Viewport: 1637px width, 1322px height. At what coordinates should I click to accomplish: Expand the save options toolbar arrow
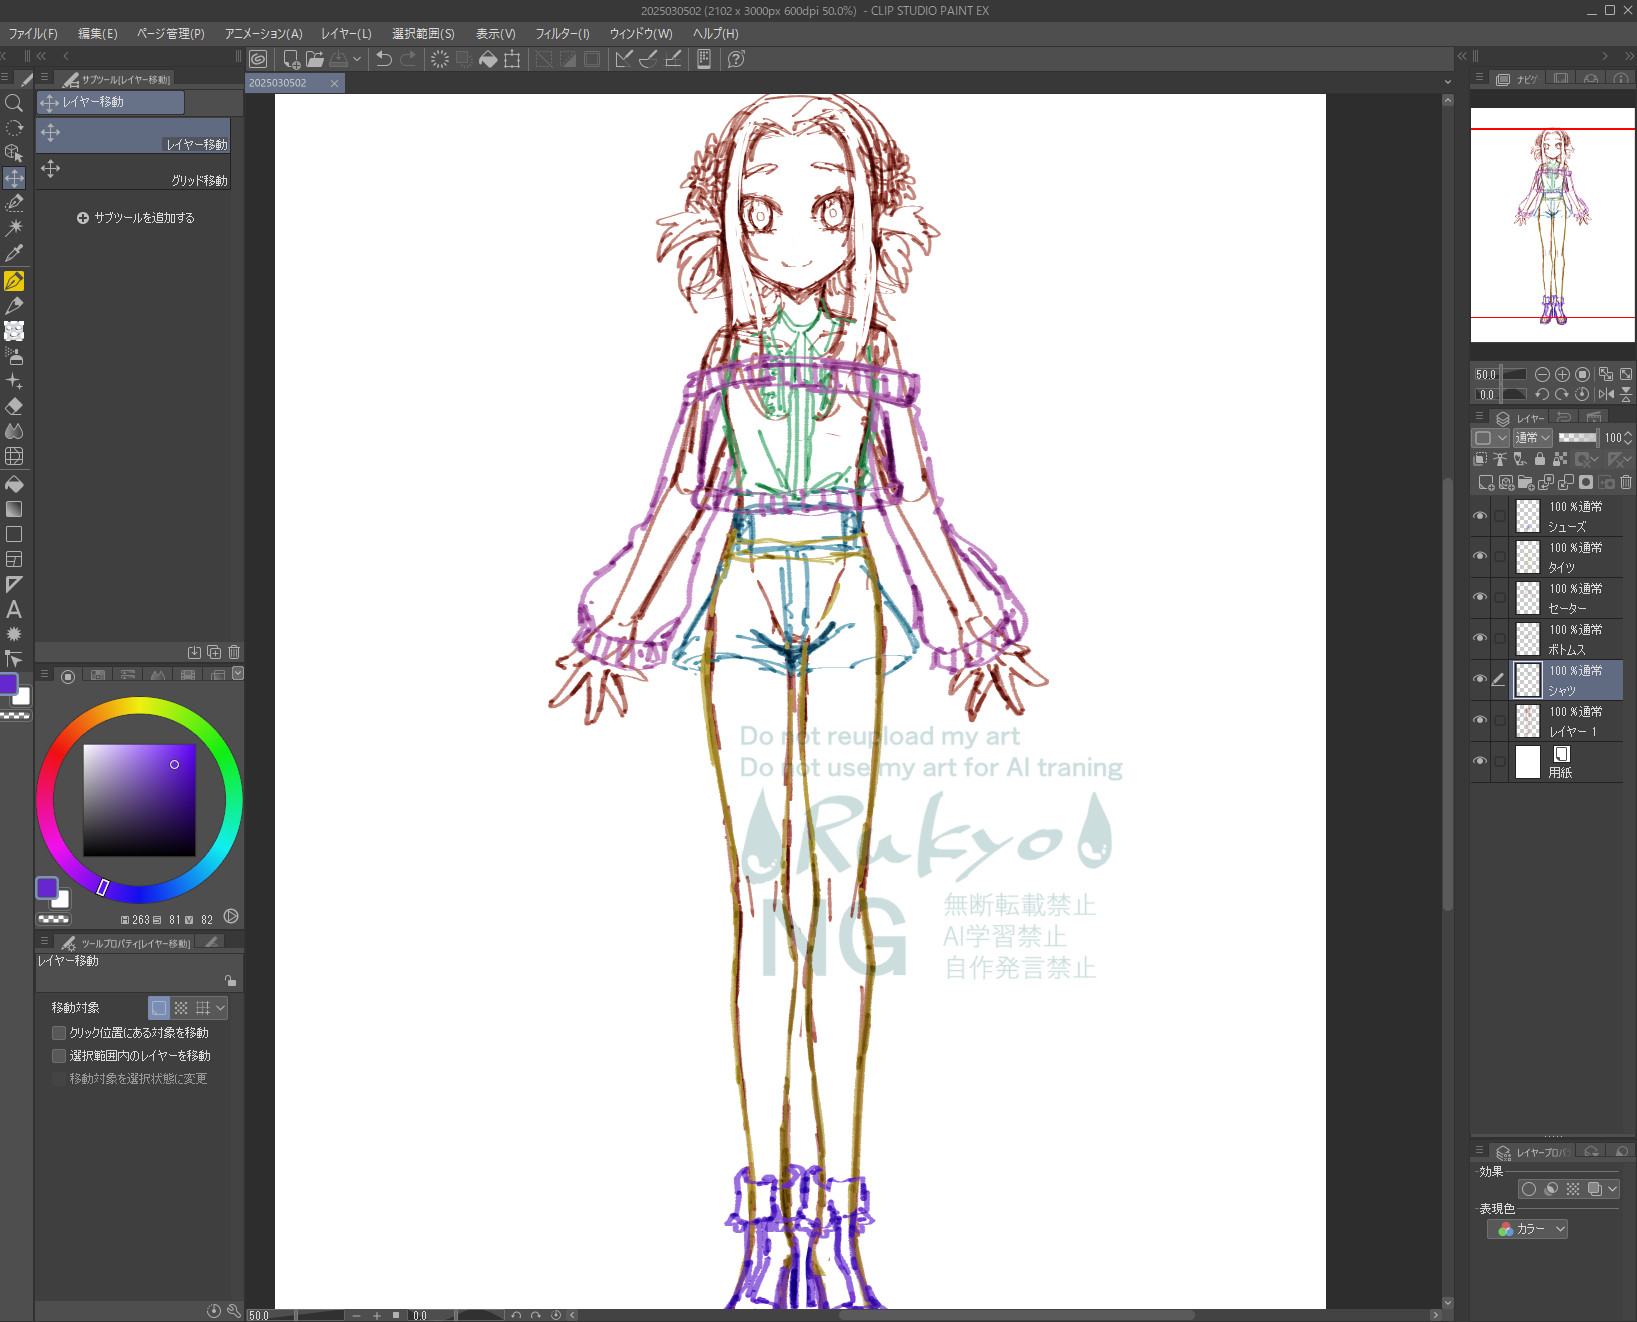click(357, 59)
